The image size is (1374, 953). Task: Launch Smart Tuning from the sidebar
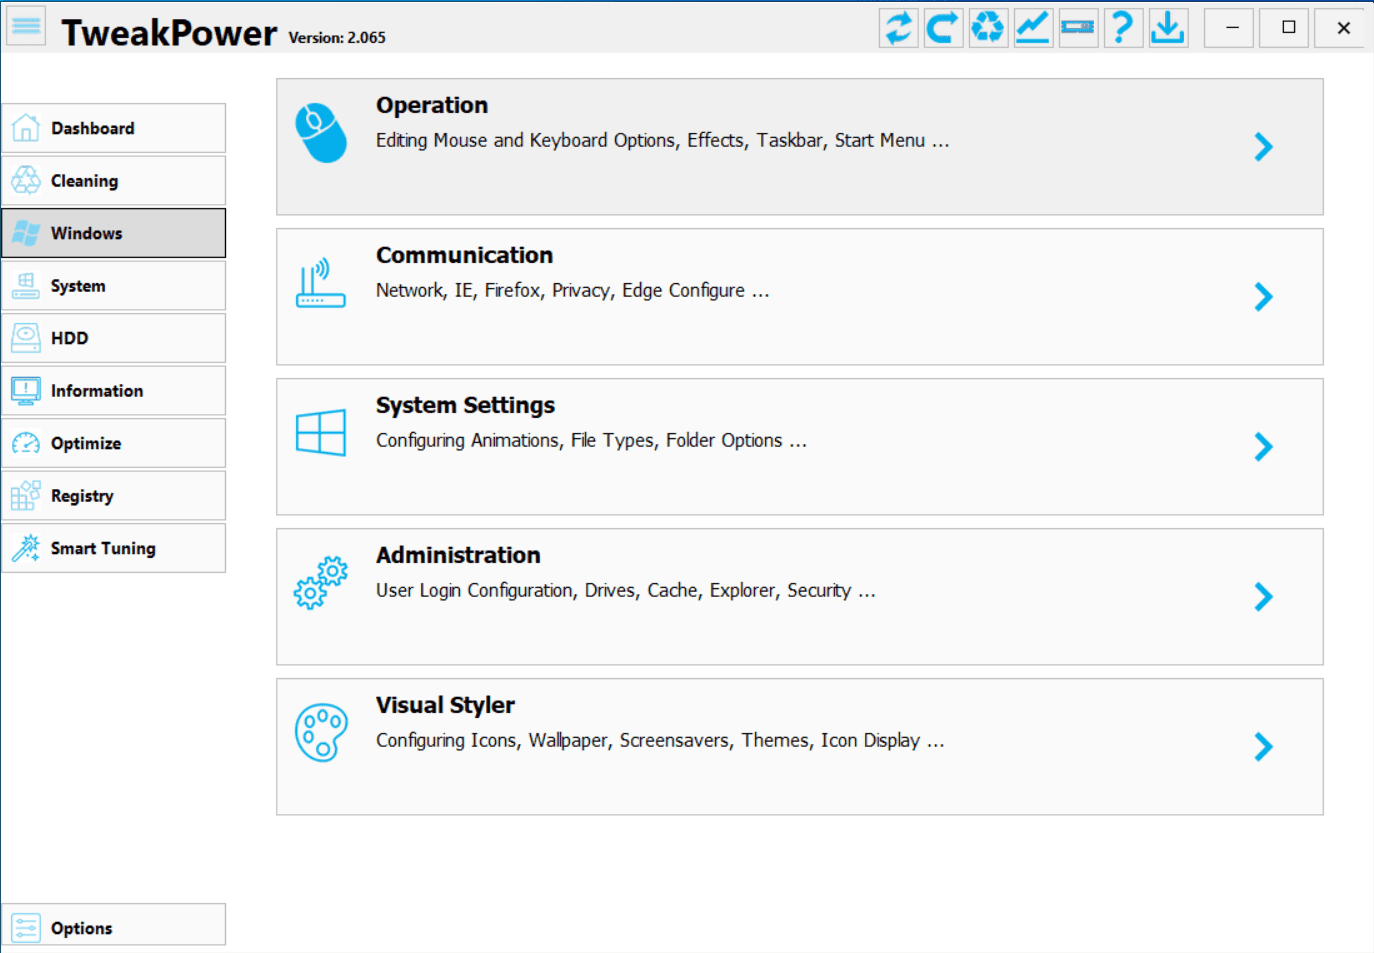click(114, 548)
